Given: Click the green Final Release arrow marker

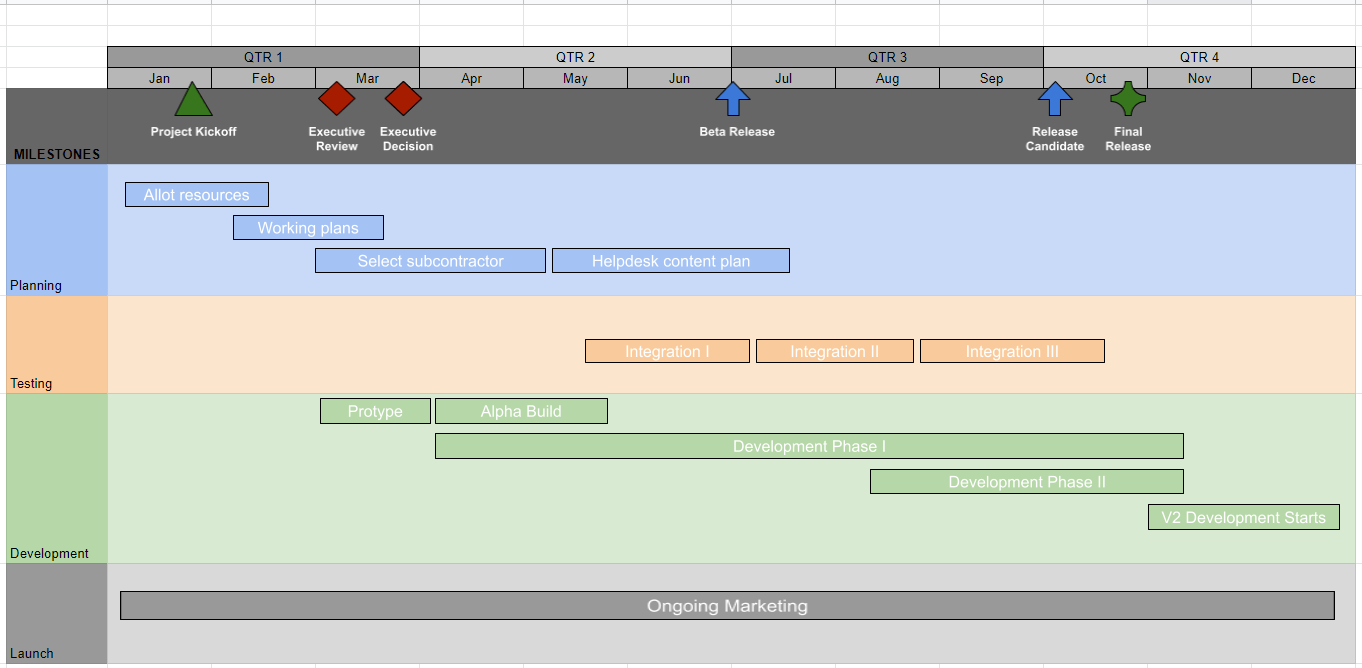Looking at the screenshot, I should (x=1127, y=100).
